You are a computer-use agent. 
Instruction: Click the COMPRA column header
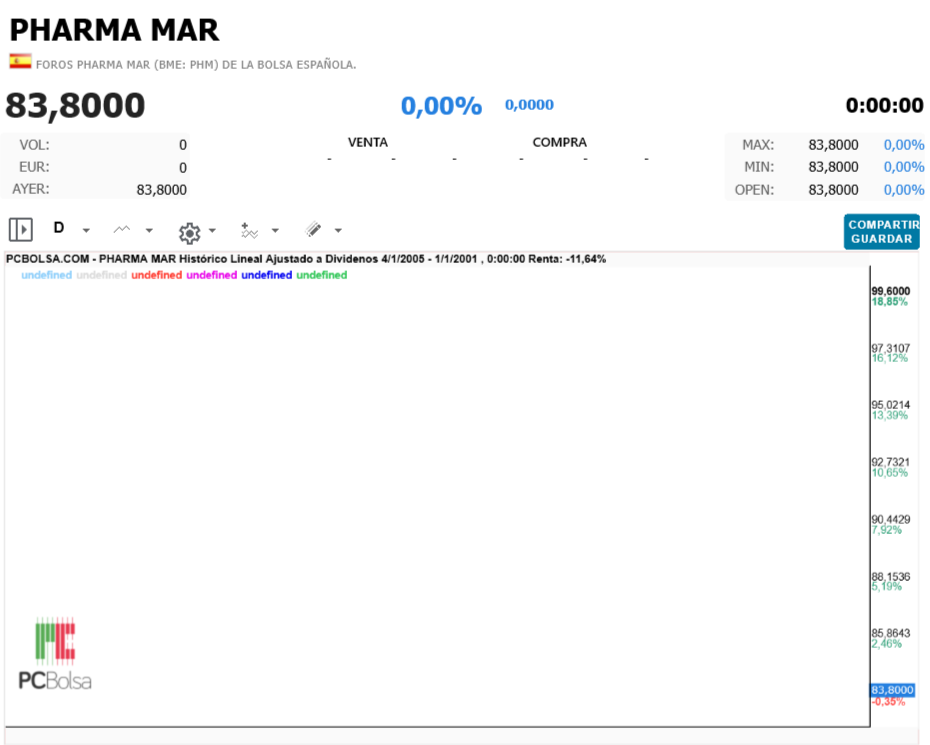coord(559,142)
